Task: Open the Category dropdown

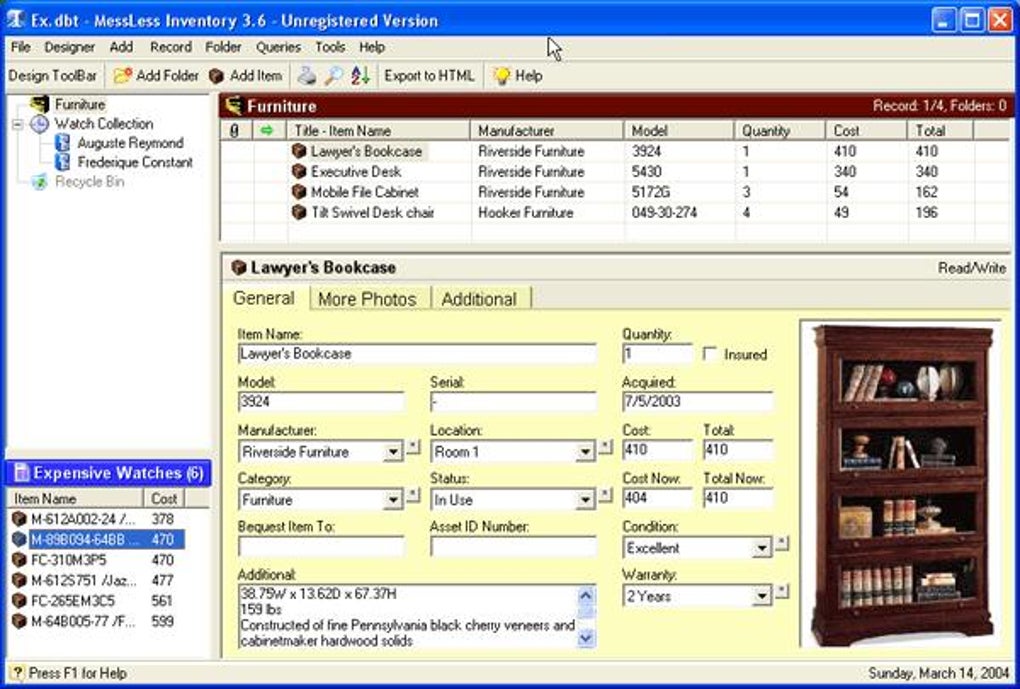Action: [x=393, y=500]
